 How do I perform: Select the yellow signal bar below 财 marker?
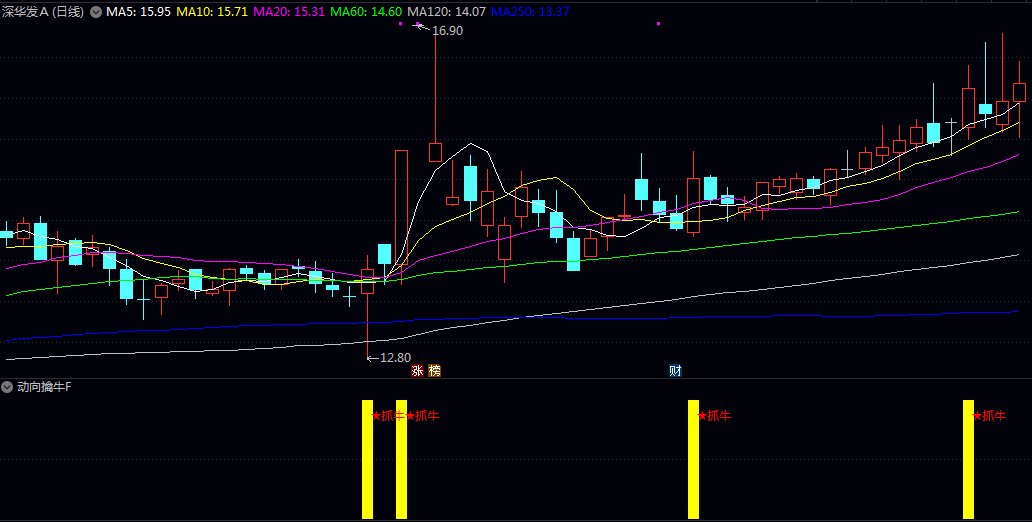(694, 459)
